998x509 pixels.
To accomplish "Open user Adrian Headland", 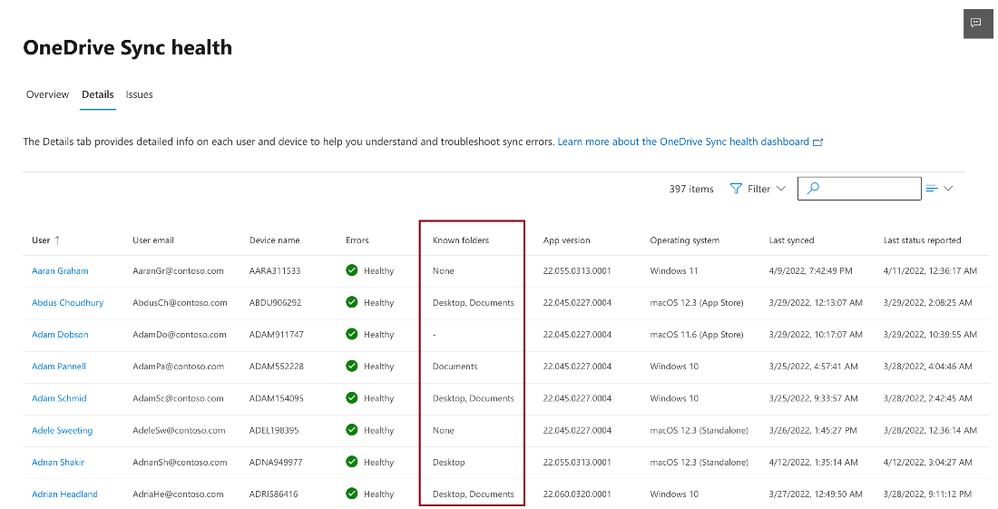I will pos(64,494).
